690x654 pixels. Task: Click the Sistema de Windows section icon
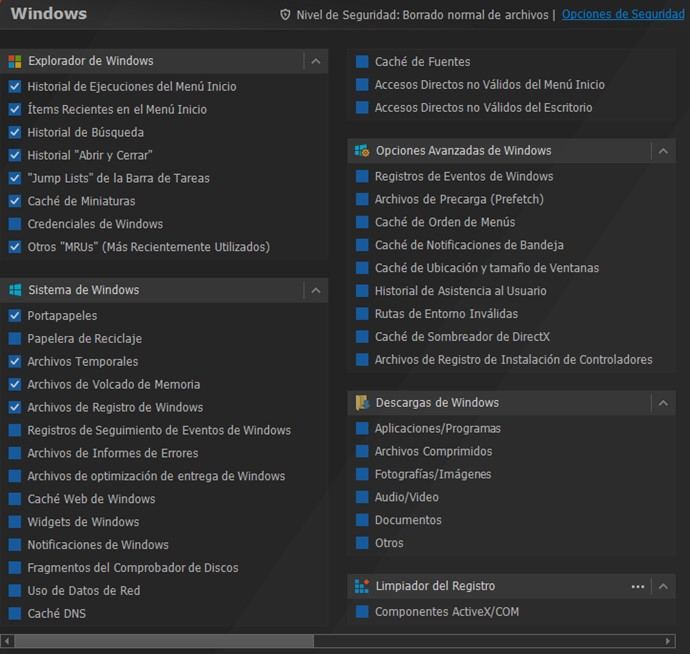coord(15,290)
